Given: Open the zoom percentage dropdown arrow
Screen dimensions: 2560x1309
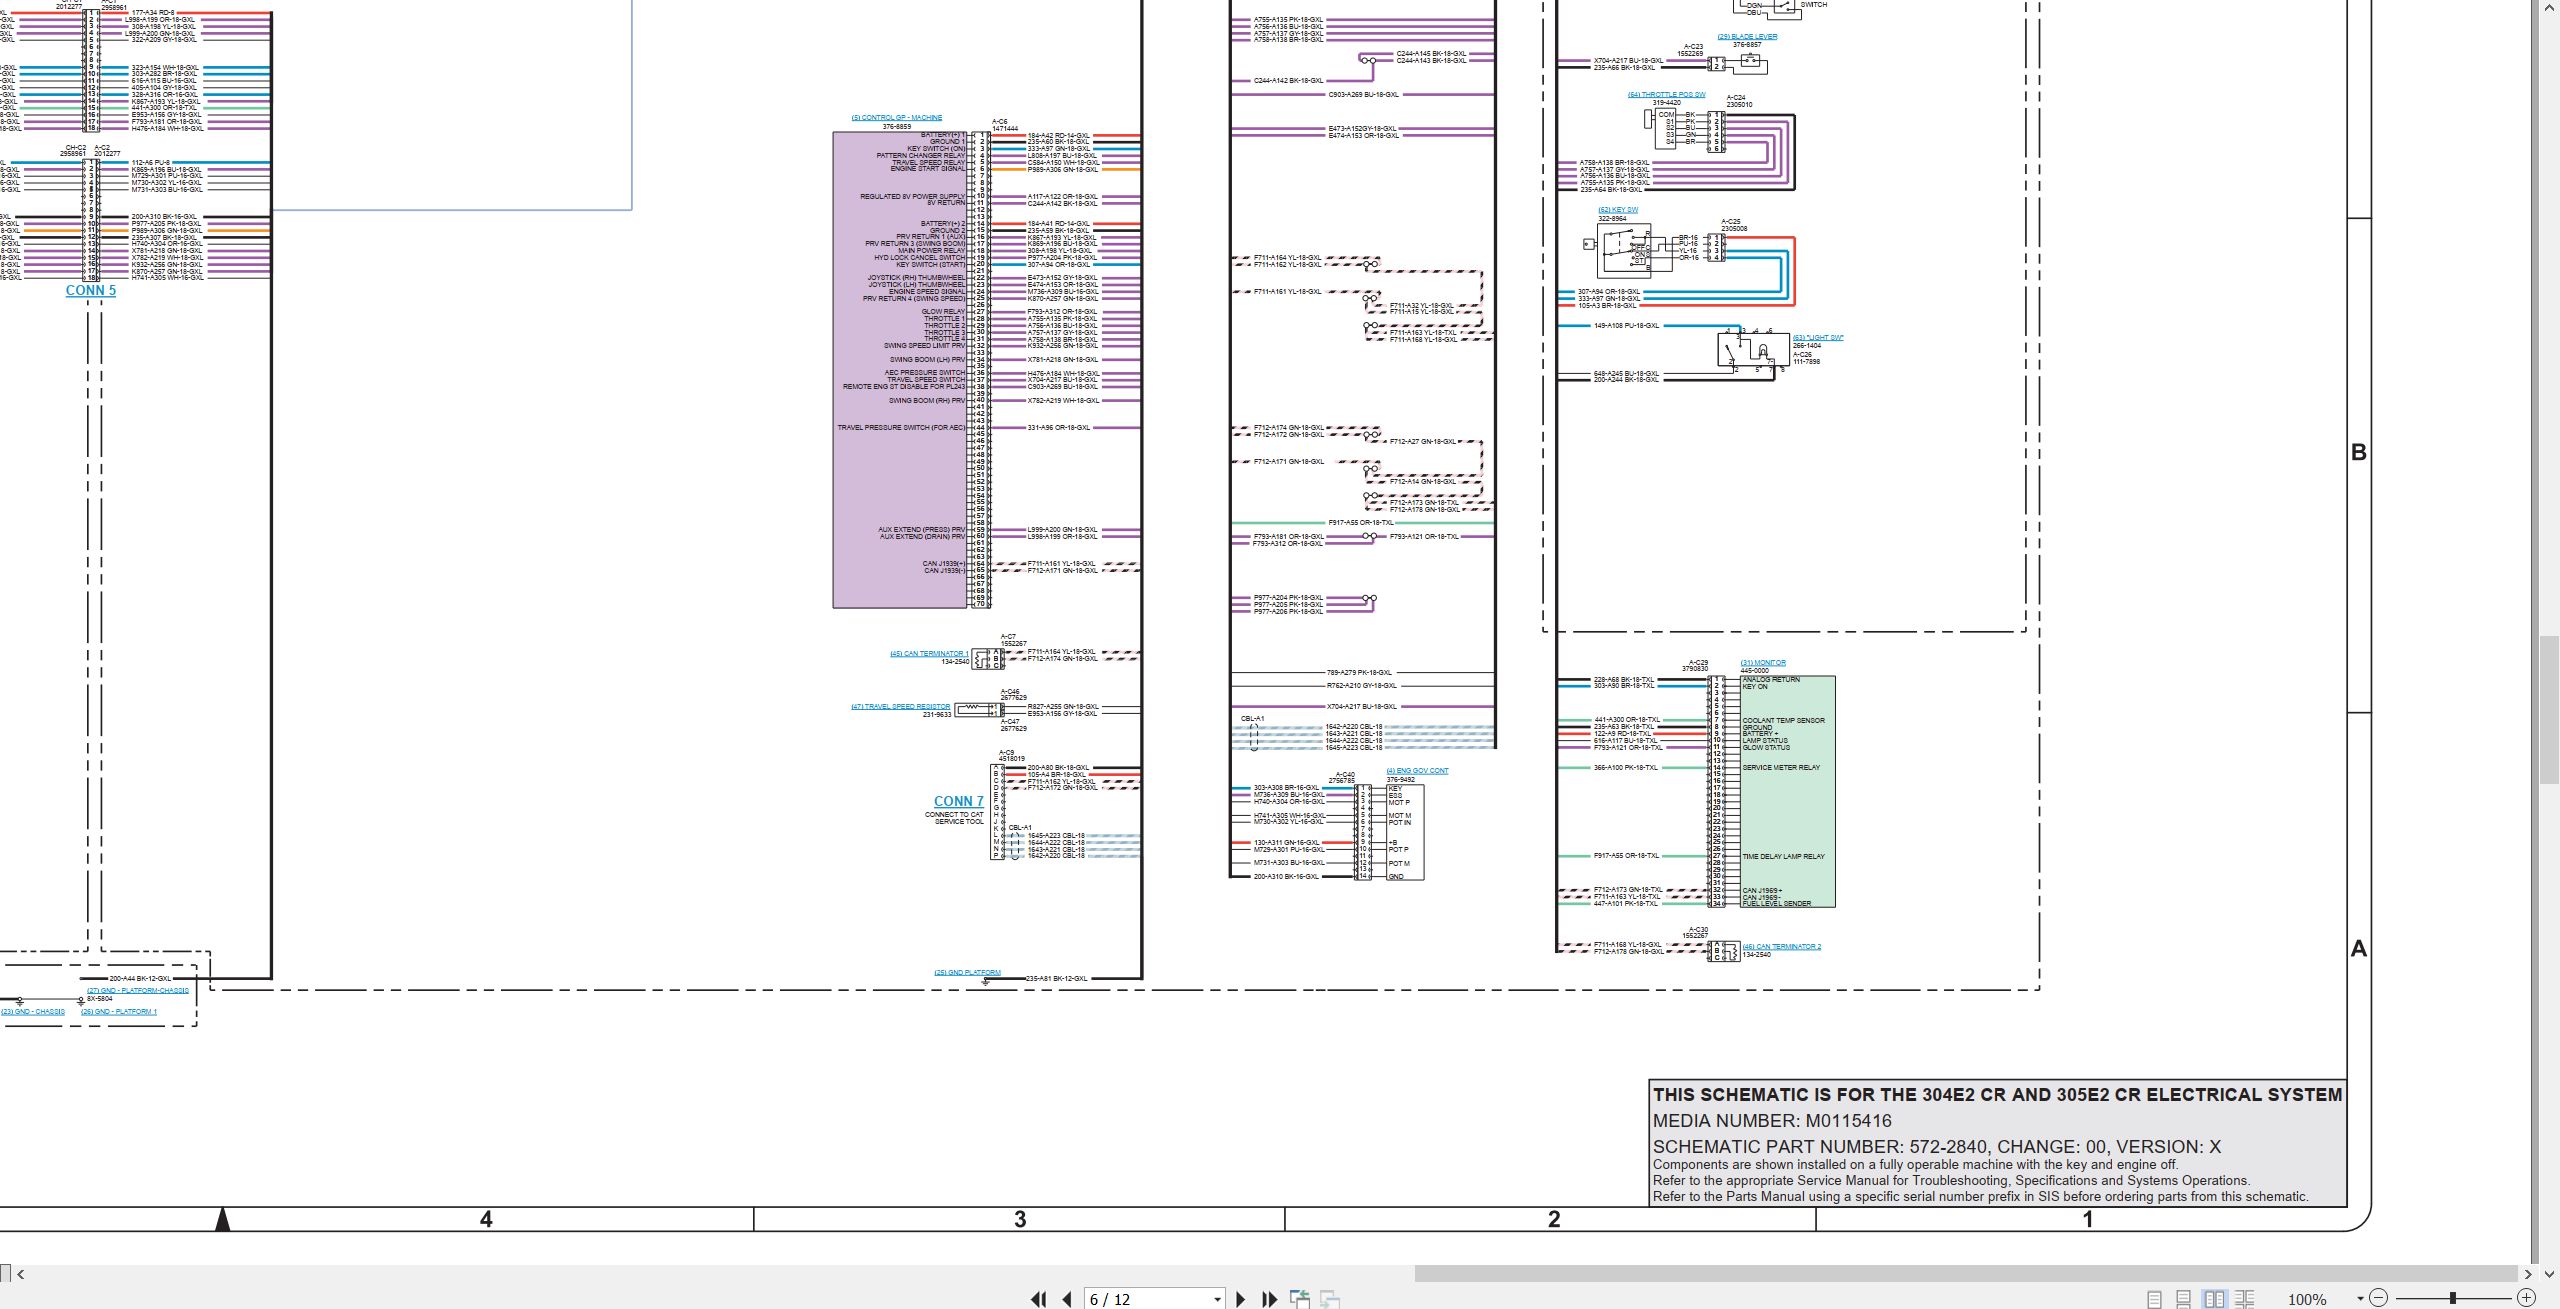Looking at the screenshot, I should click(2360, 1298).
